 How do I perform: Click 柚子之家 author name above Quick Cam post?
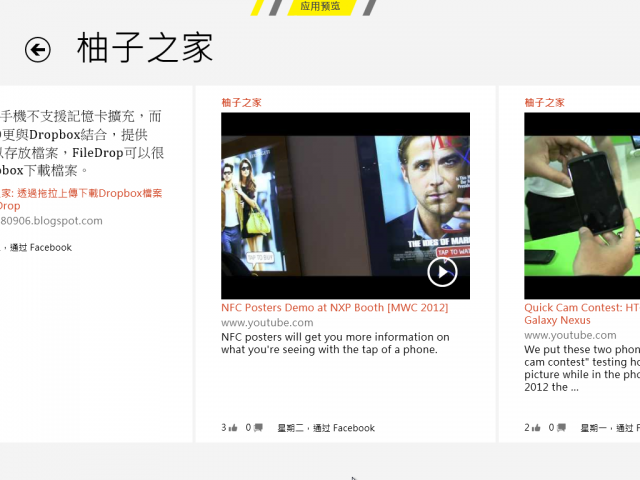point(544,102)
